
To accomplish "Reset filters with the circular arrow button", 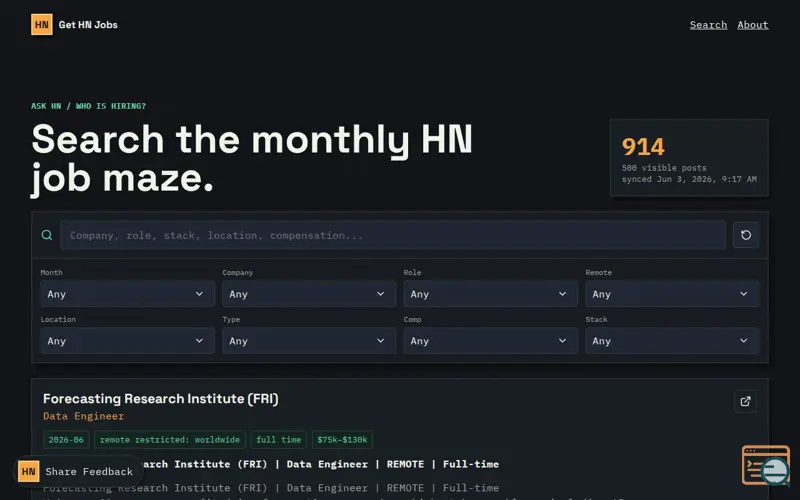I will point(746,235).
